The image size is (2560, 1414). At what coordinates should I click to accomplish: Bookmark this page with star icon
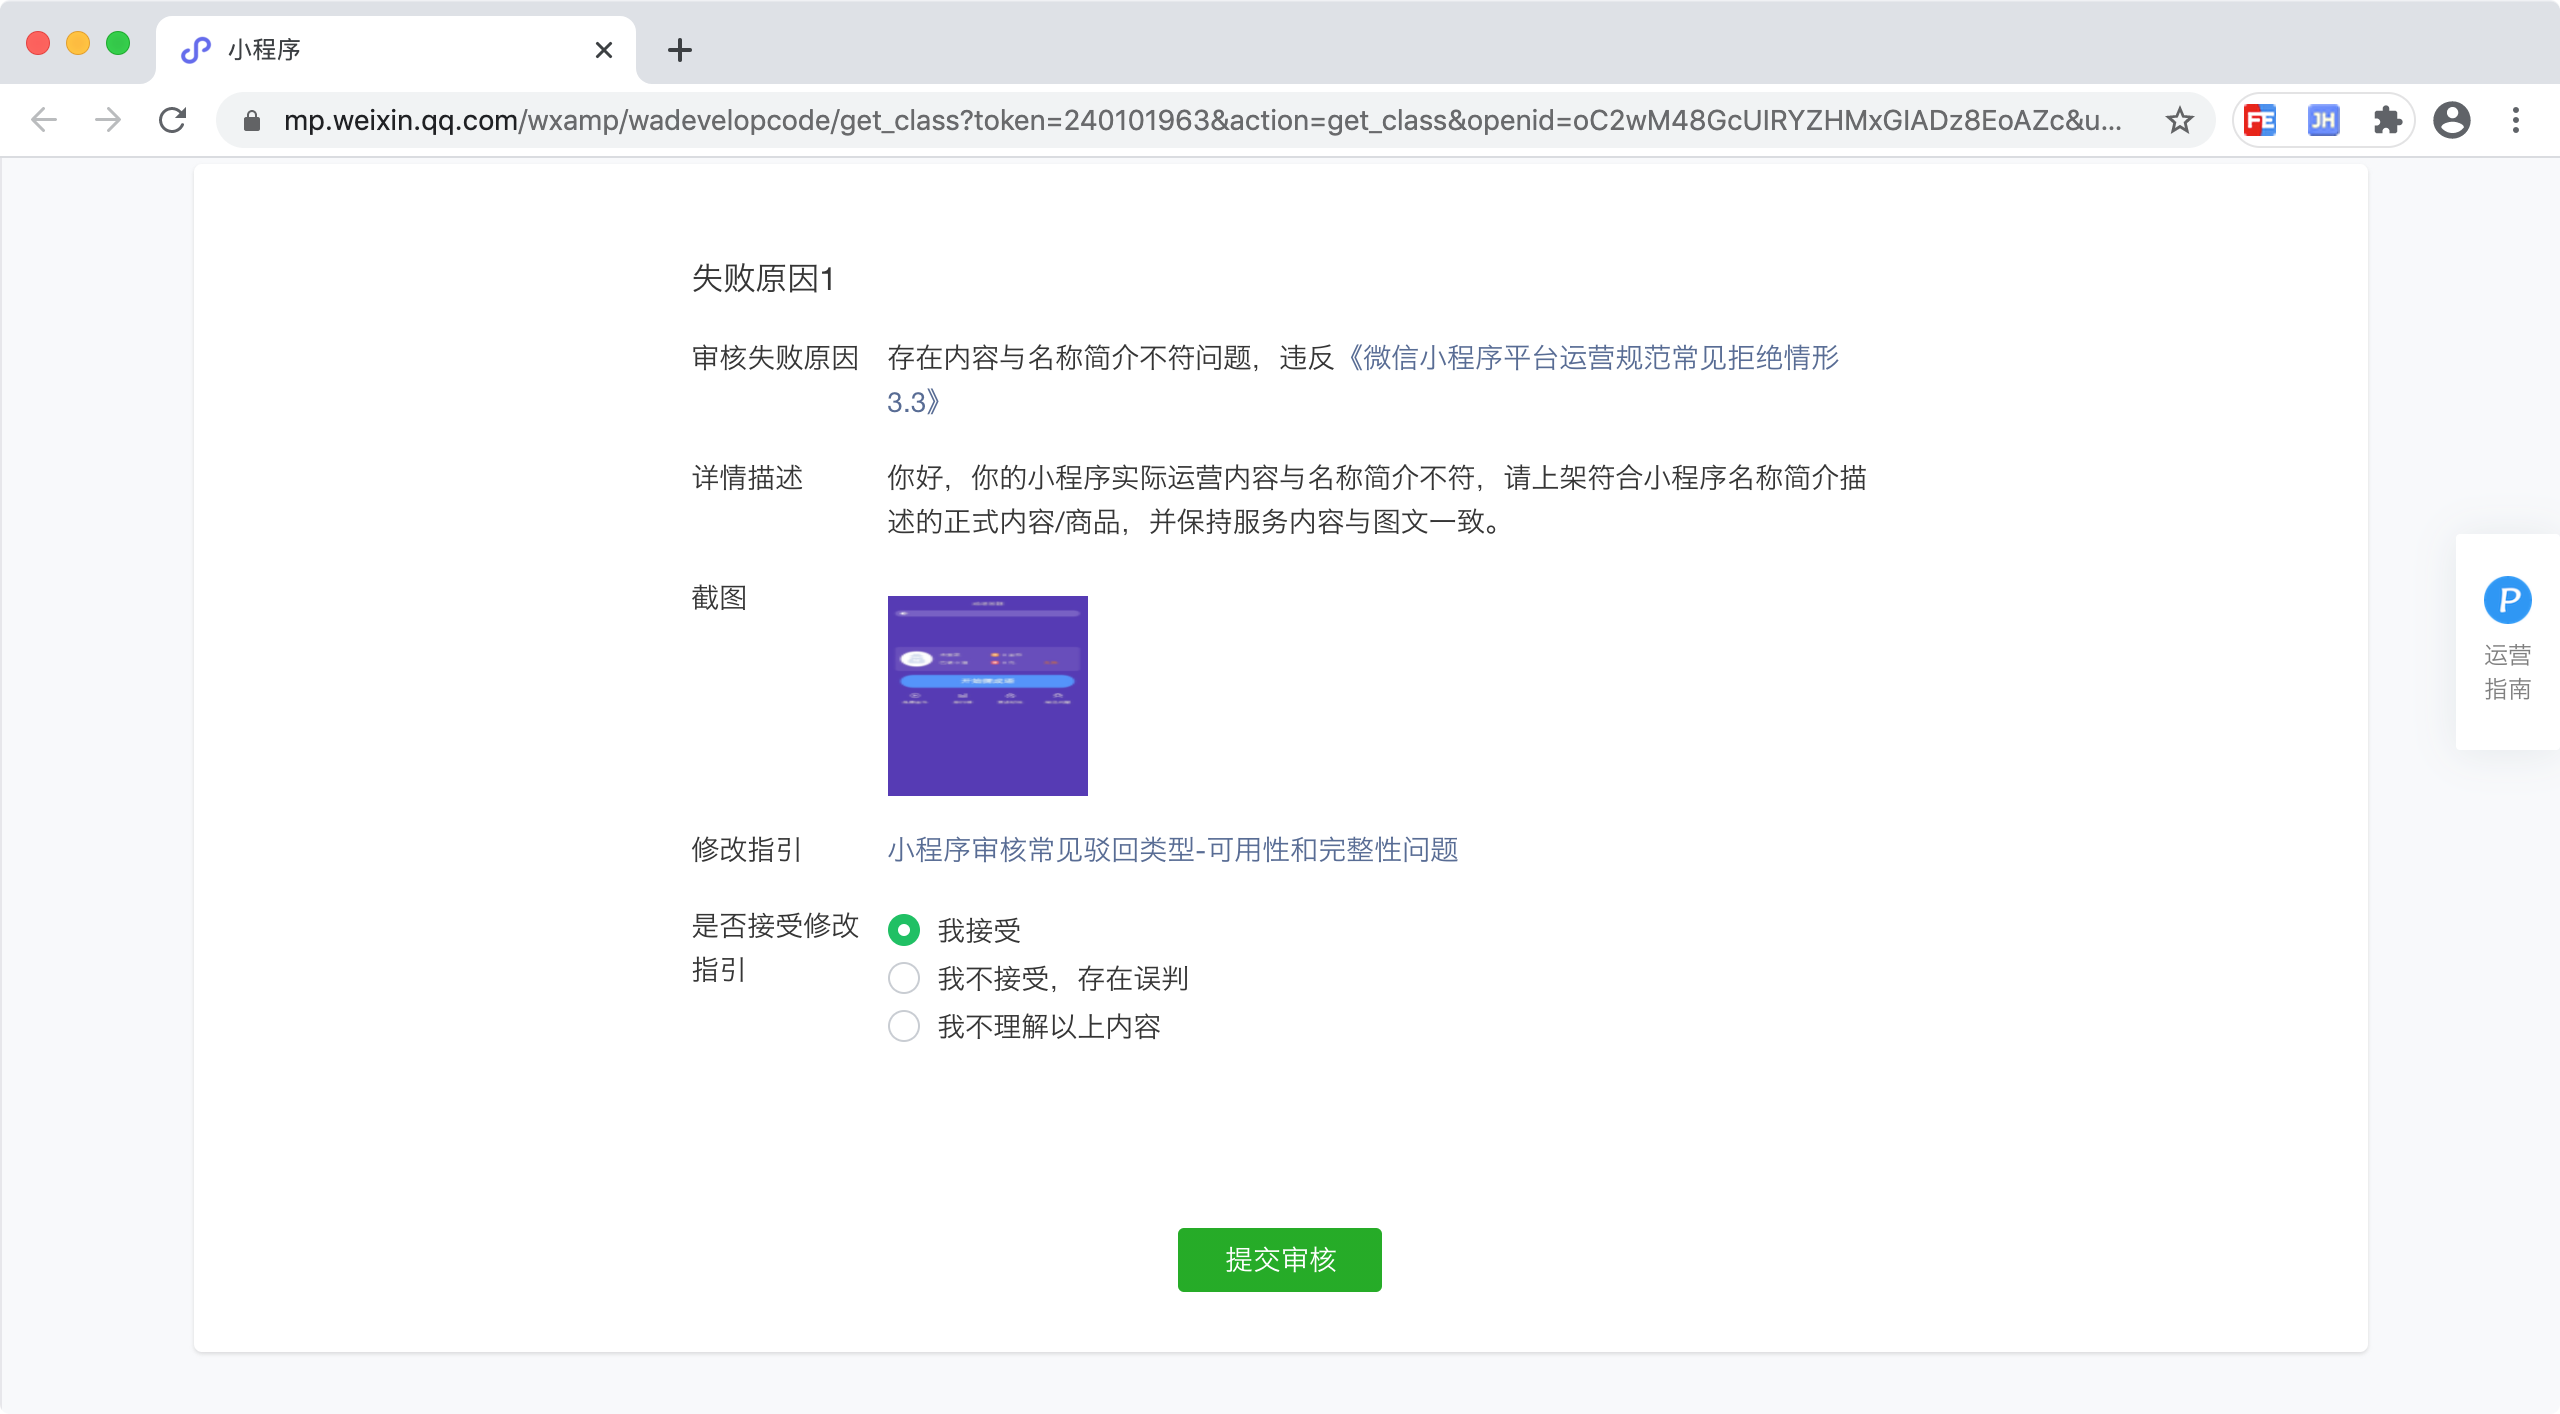2179,121
